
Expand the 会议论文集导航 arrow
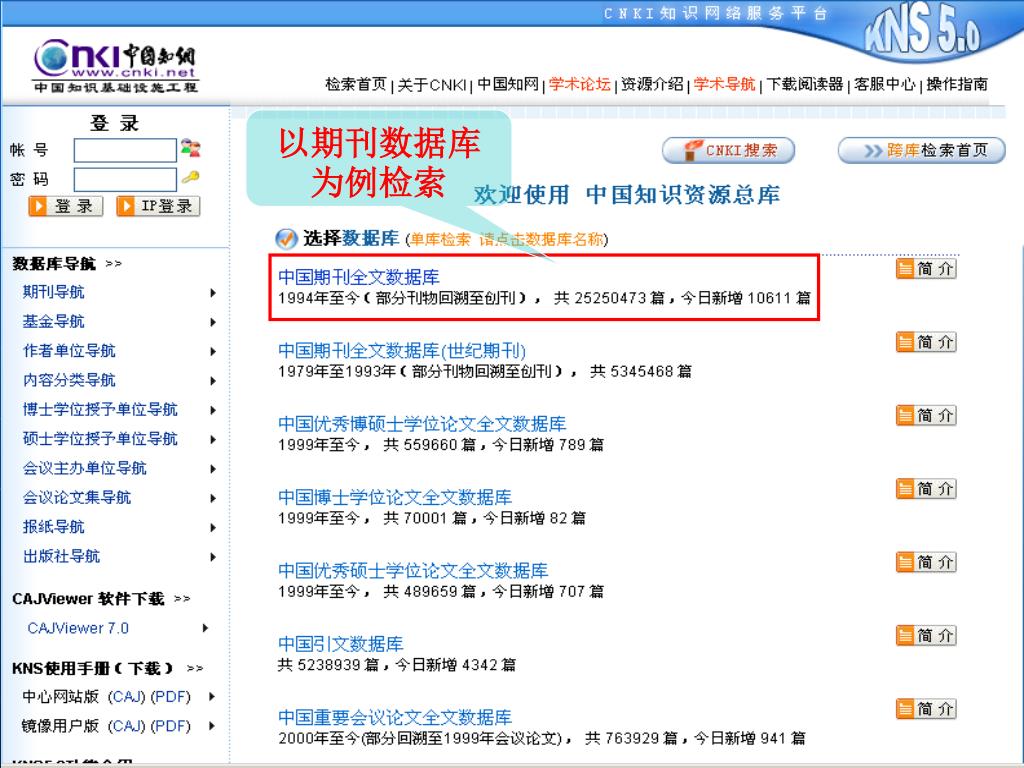(x=213, y=498)
